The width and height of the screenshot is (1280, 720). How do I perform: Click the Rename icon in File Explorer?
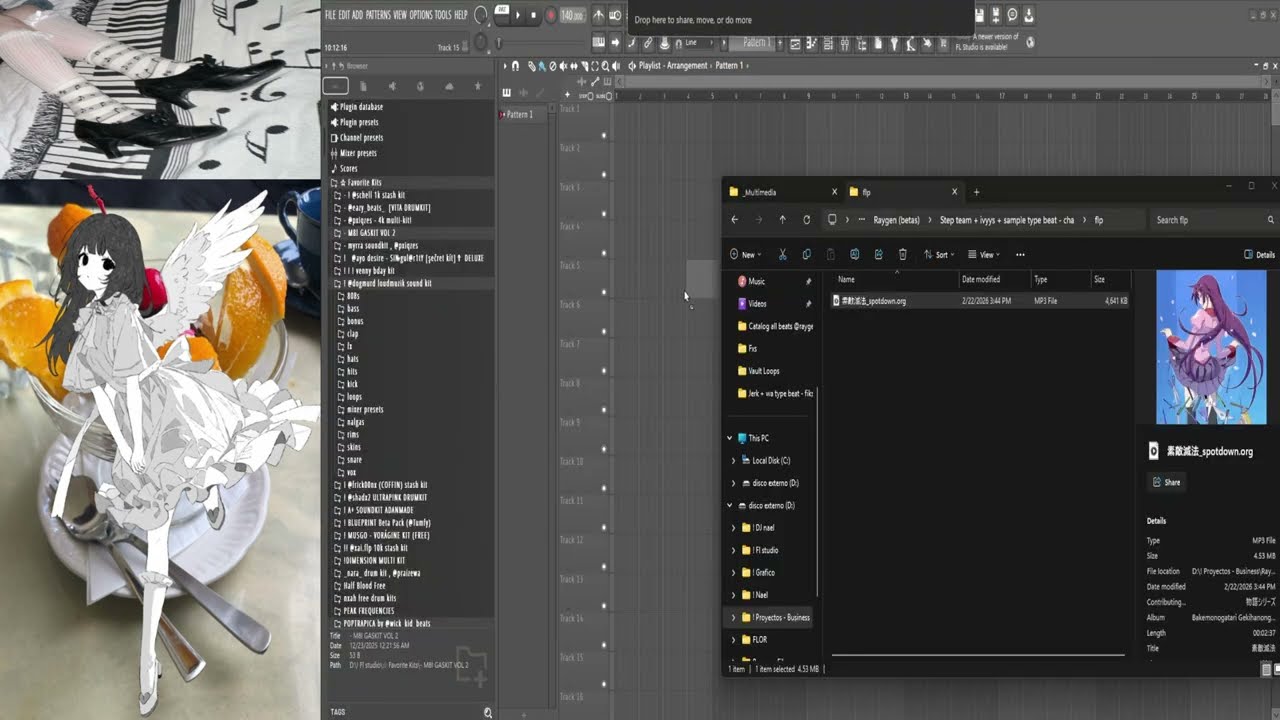click(x=854, y=255)
